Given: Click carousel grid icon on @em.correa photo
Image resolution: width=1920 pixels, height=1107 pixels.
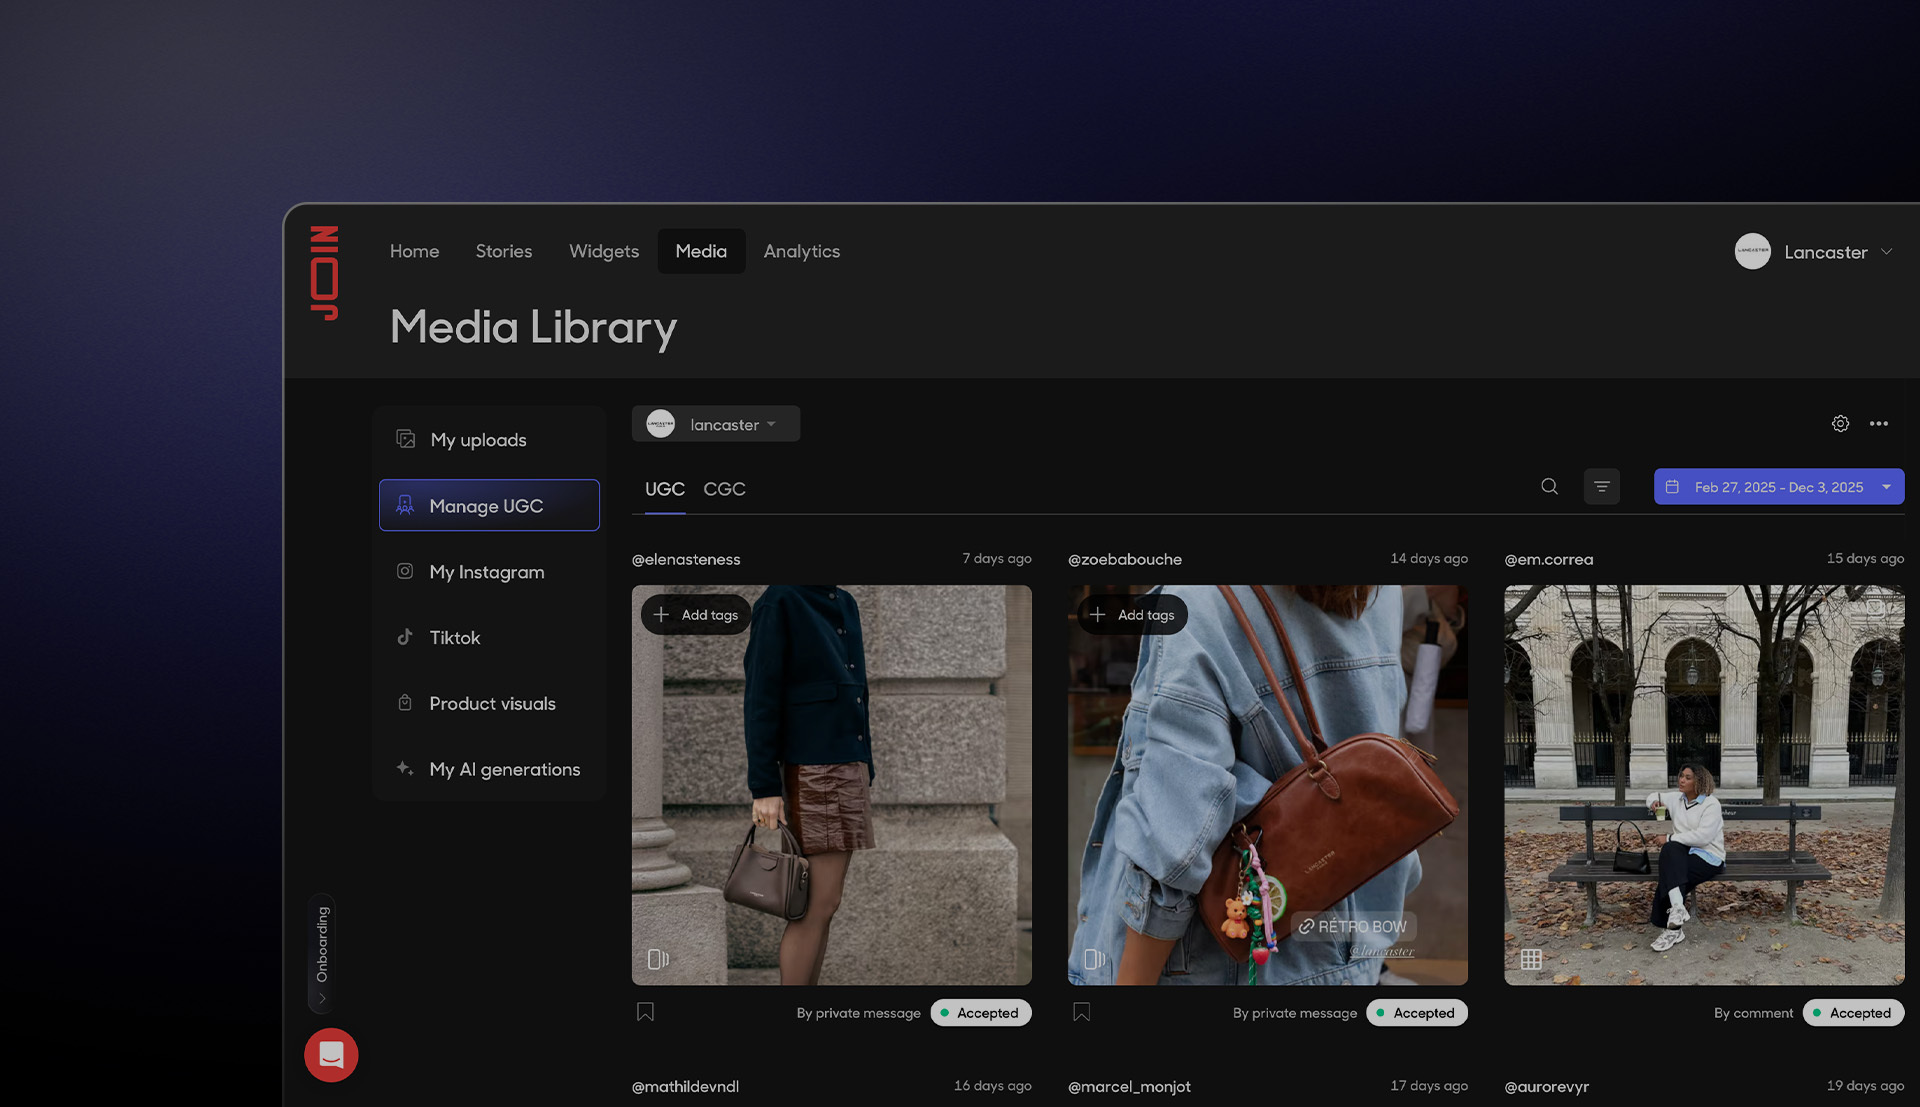Looking at the screenshot, I should point(1530,959).
